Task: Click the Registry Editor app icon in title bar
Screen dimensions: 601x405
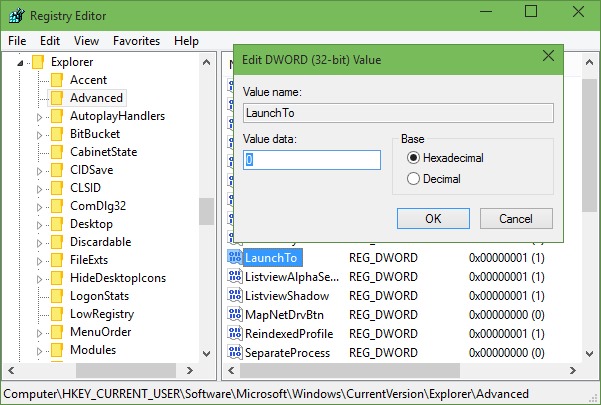Action: tap(16, 16)
